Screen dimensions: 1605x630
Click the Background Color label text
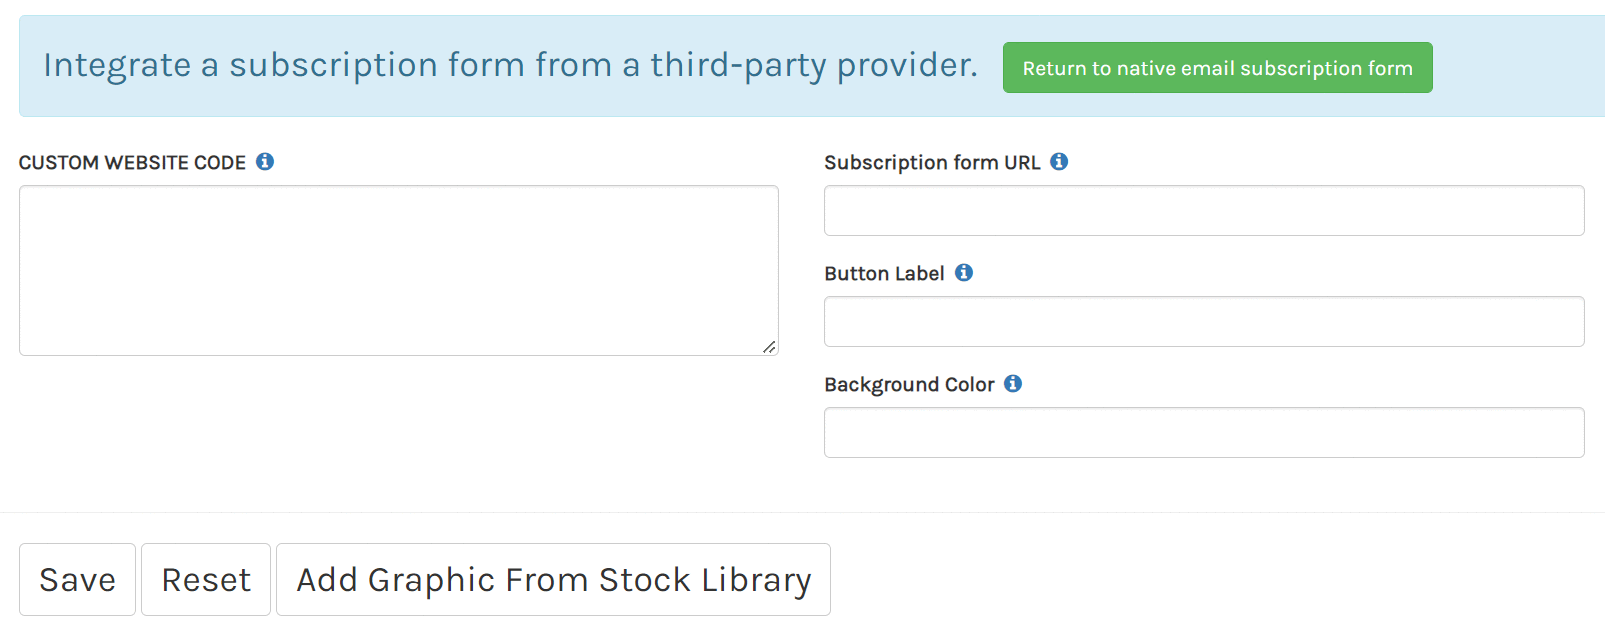[909, 385]
